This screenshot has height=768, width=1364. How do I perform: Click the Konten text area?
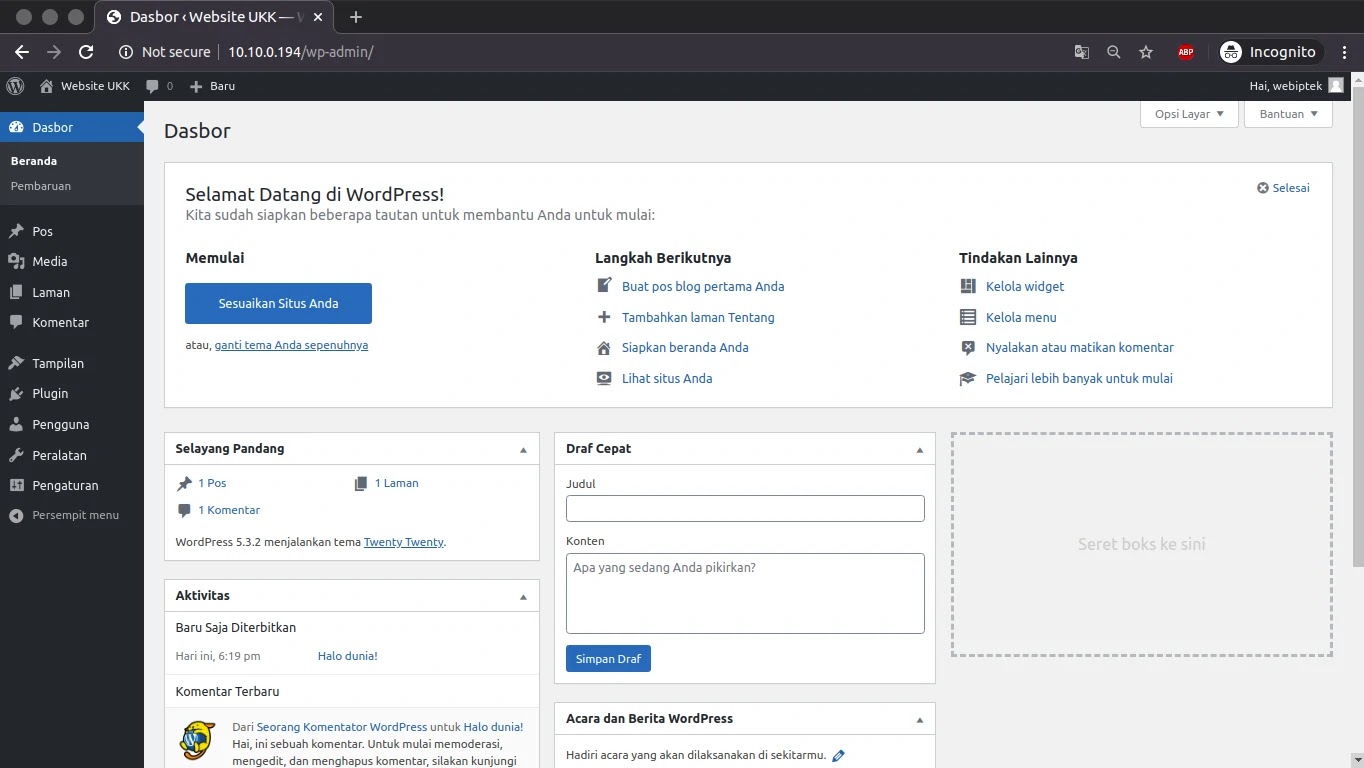click(745, 593)
